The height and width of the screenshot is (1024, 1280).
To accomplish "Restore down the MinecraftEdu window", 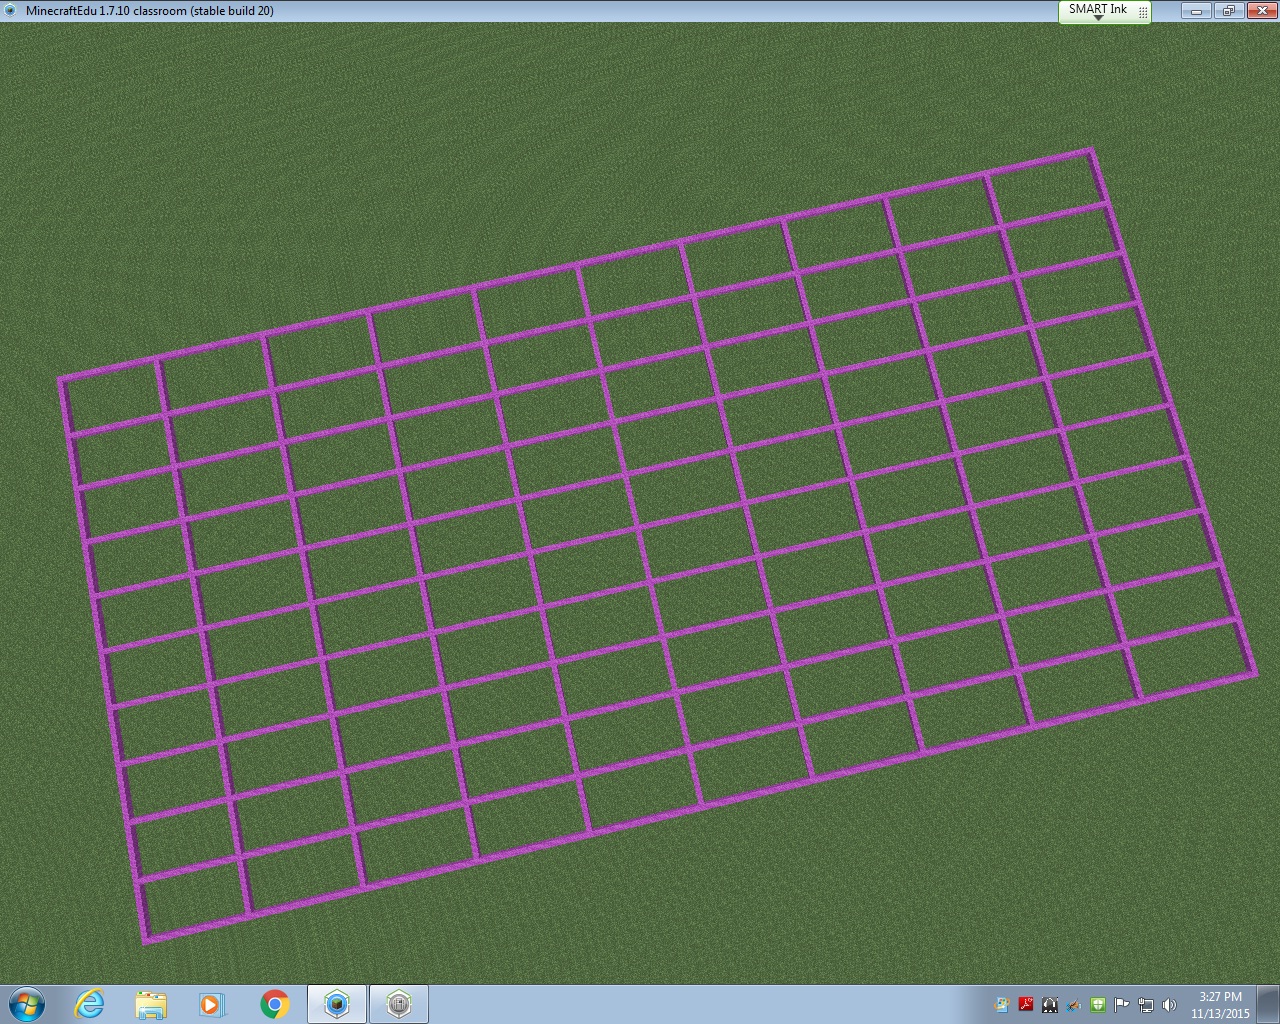I will point(1228,11).
